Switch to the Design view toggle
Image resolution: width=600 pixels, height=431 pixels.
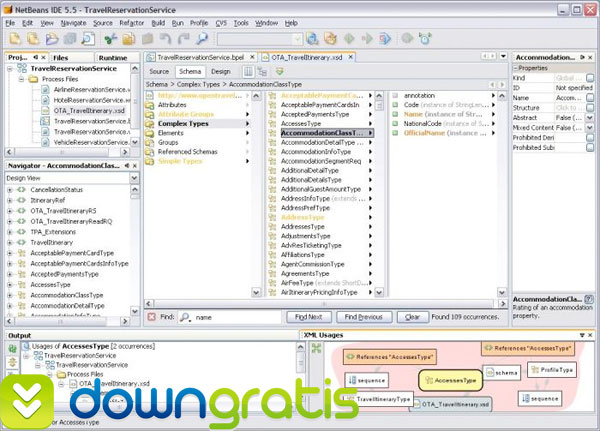coord(221,71)
